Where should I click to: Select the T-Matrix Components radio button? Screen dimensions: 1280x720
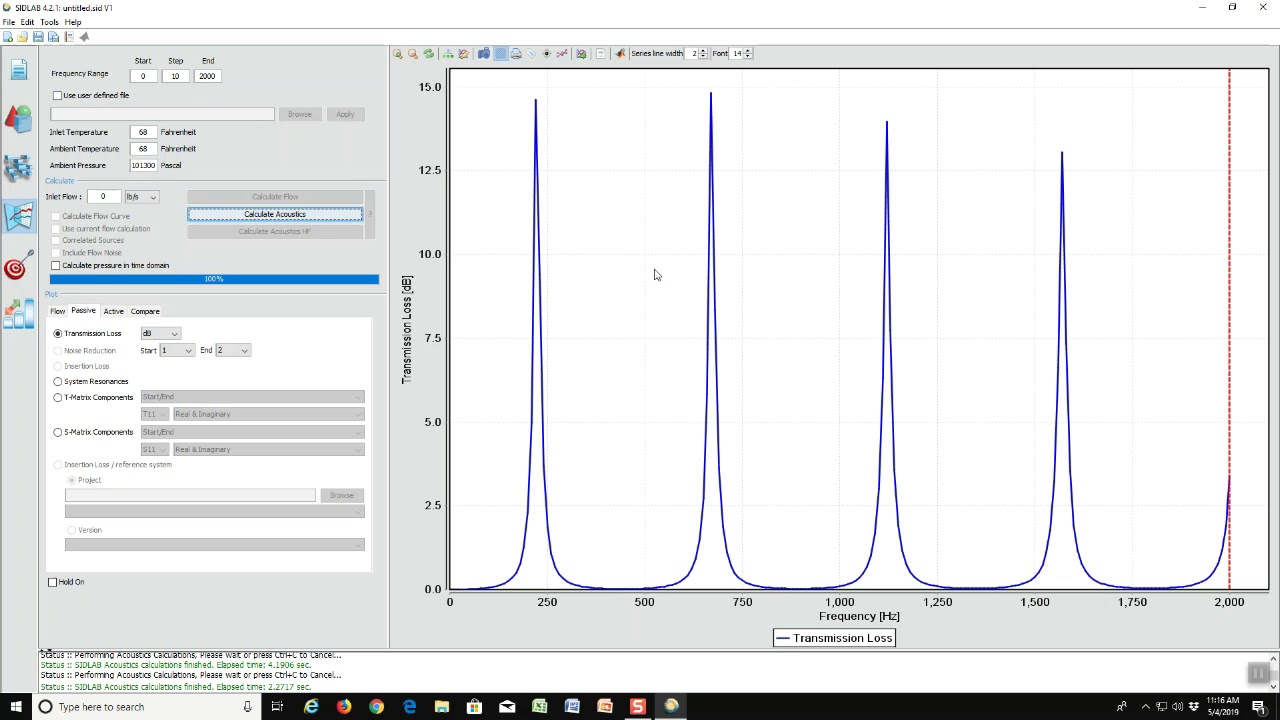click(x=58, y=397)
